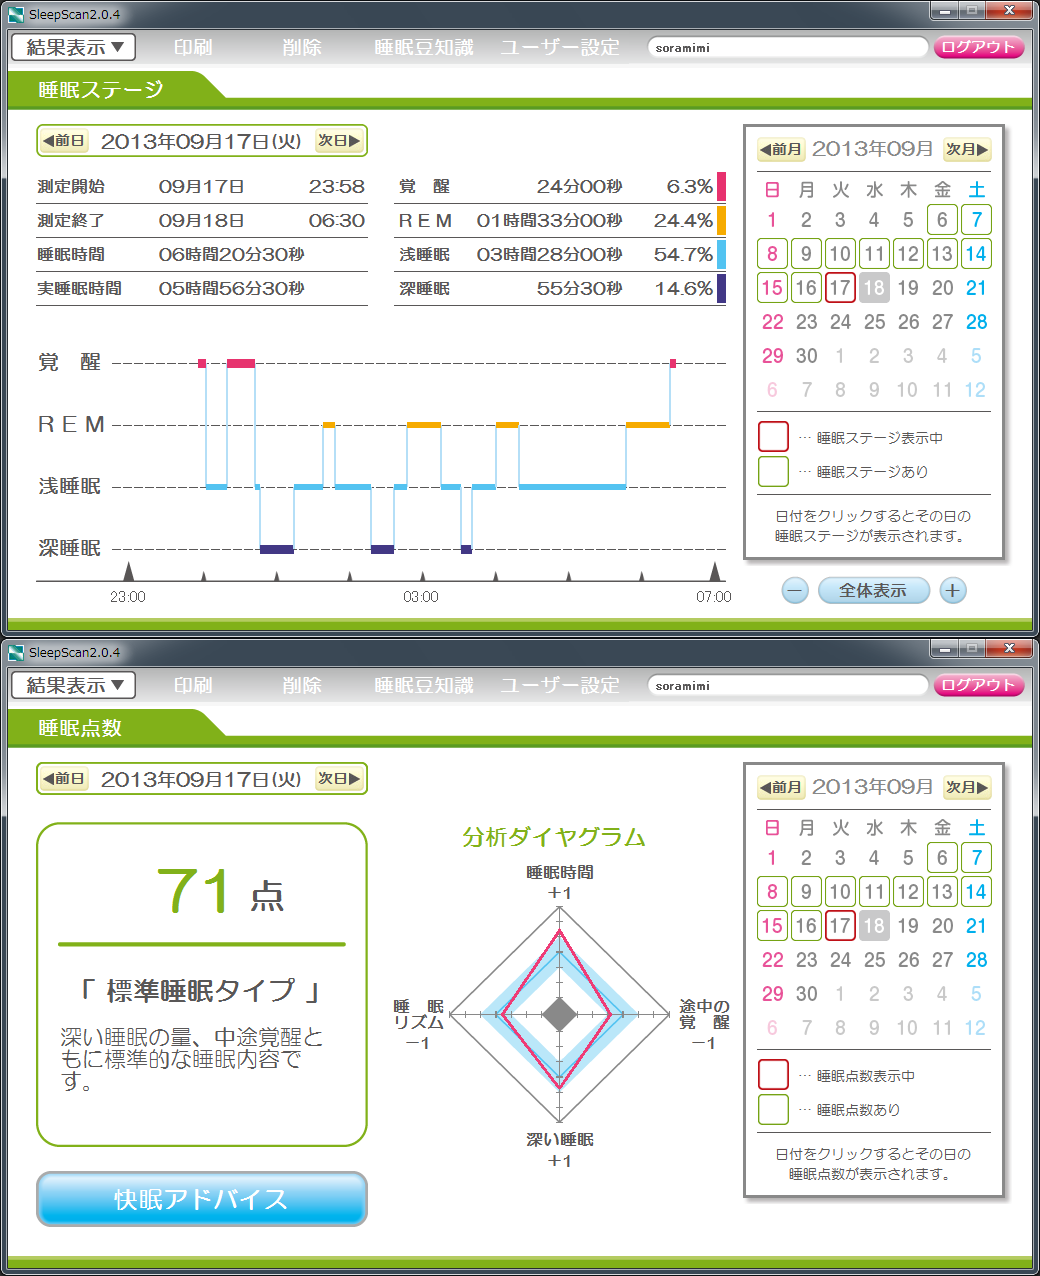Show previous month in top calendar
1040x1276 pixels.
click(781, 149)
